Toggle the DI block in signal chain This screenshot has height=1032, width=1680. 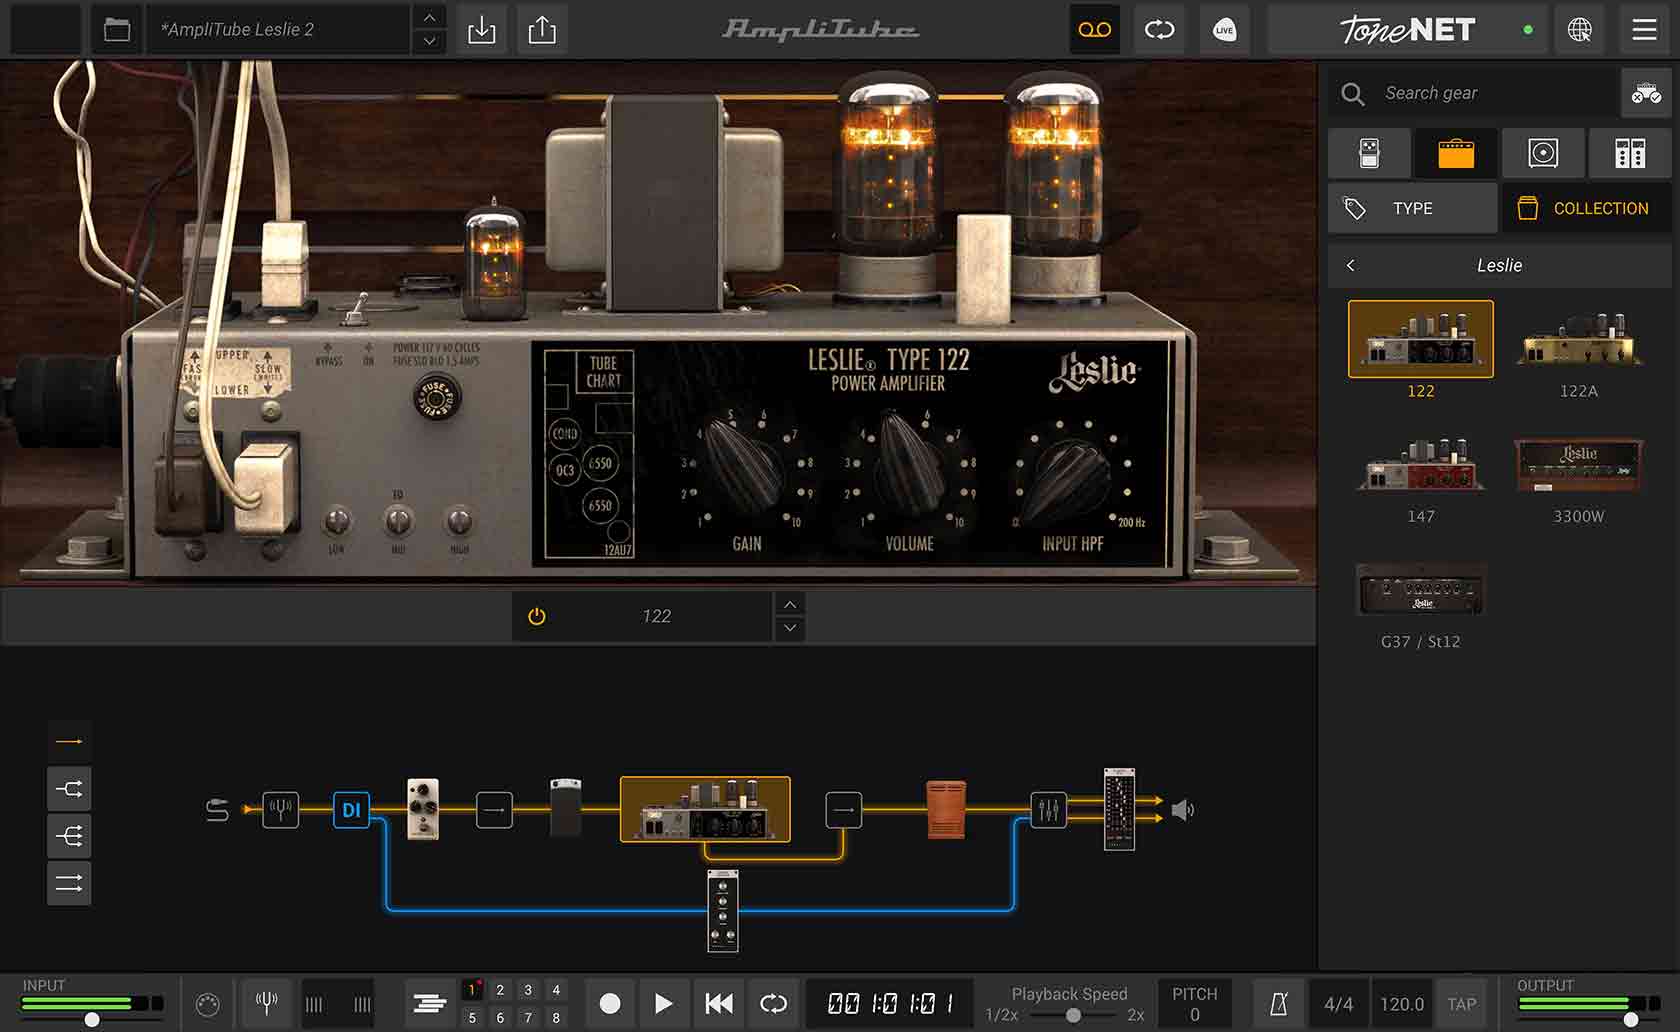[351, 809]
